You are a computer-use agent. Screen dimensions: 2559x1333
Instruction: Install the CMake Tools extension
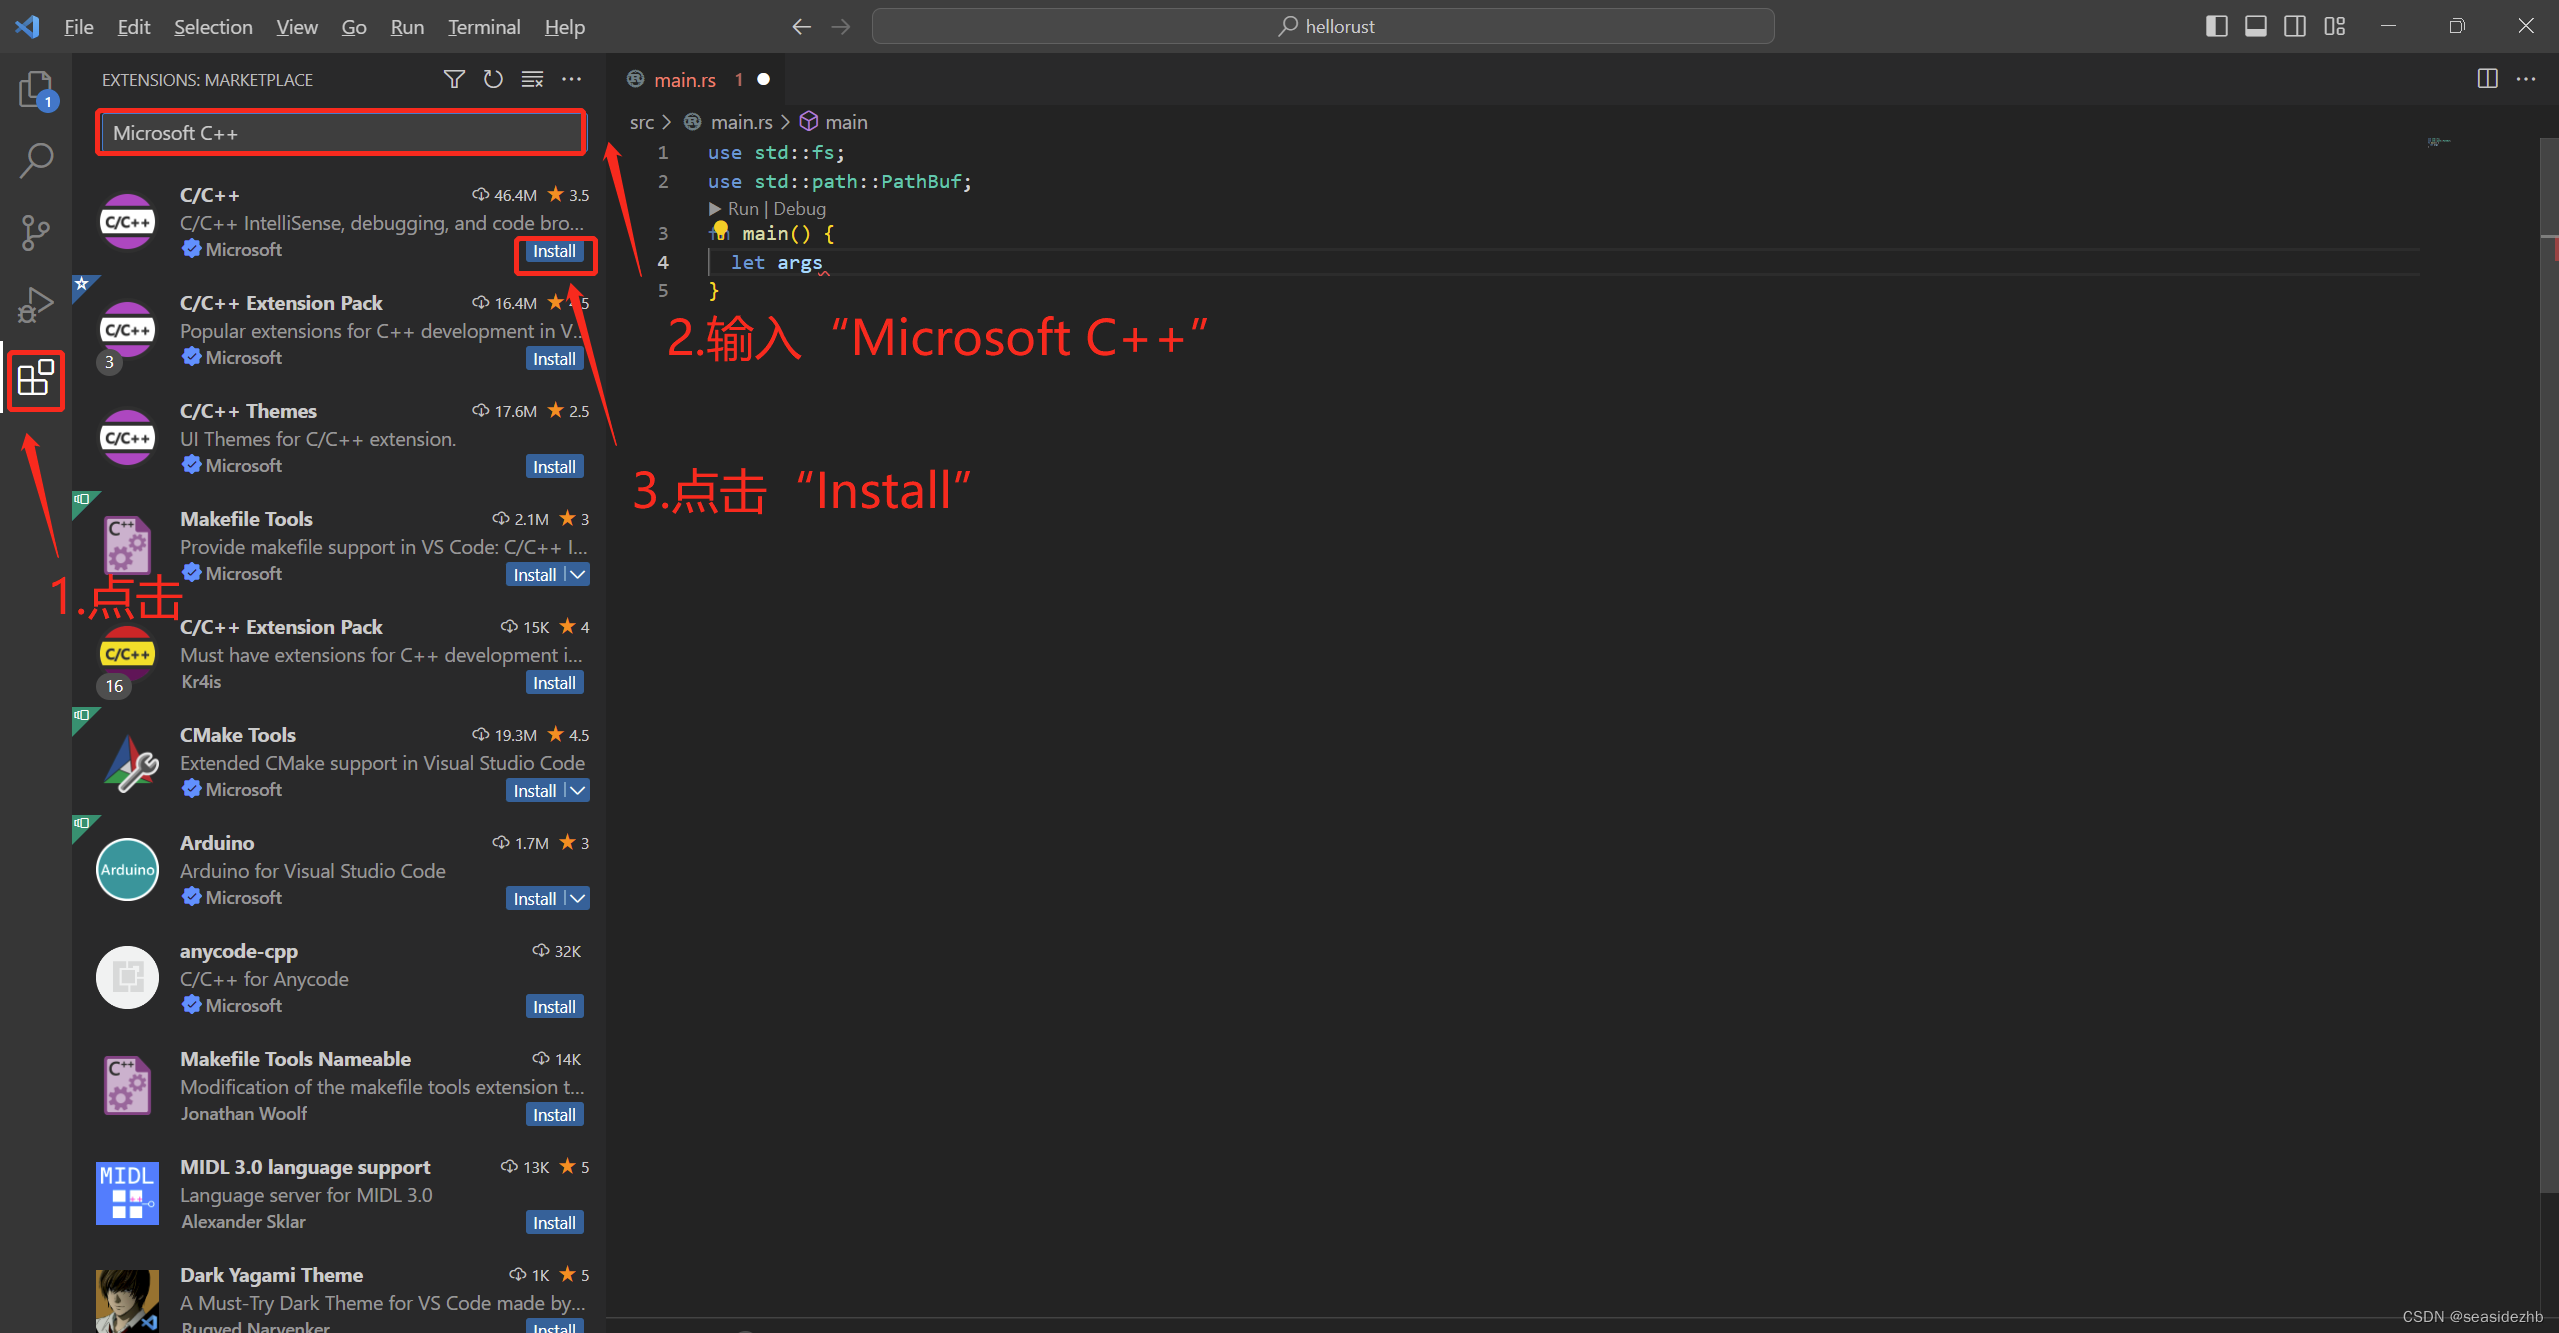pyautogui.click(x=535, y=790)
